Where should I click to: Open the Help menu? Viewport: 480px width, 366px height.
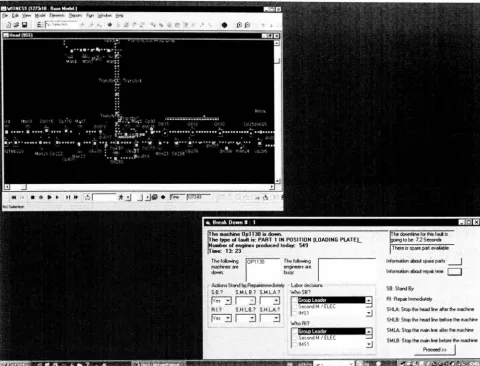point(120,16)
